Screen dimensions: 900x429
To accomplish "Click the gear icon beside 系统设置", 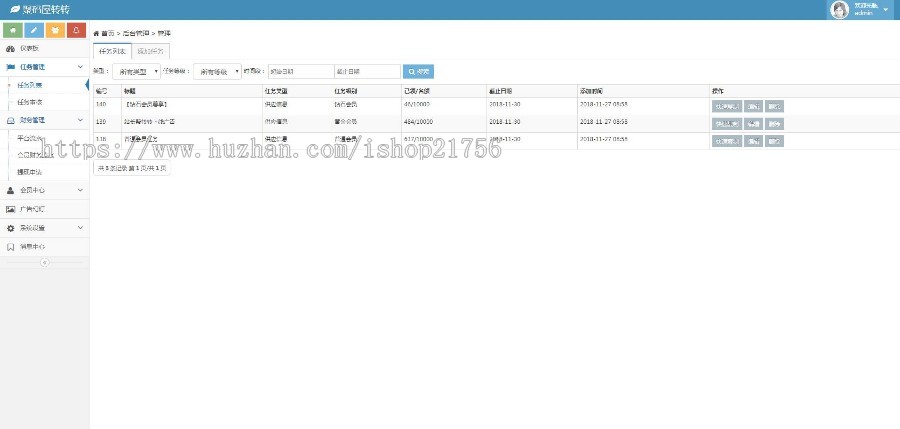I will pos(10,228).
